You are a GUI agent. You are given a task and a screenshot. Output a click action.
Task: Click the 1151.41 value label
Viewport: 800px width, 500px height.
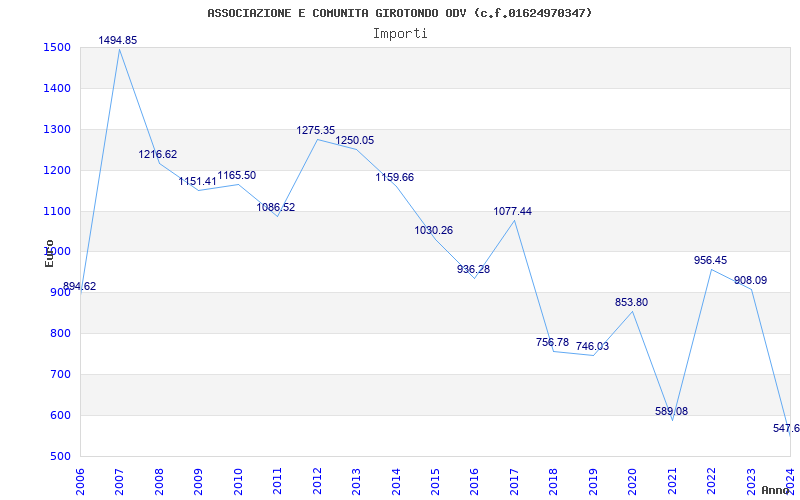pos(197,181)
